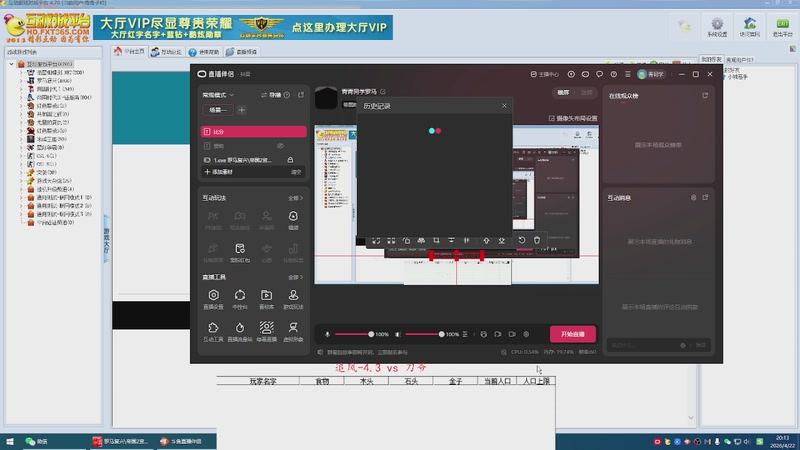Click the reset undo icon on preview toolbar
The image size is (800, 450).
pyautogui.click(x=521, y=240)
